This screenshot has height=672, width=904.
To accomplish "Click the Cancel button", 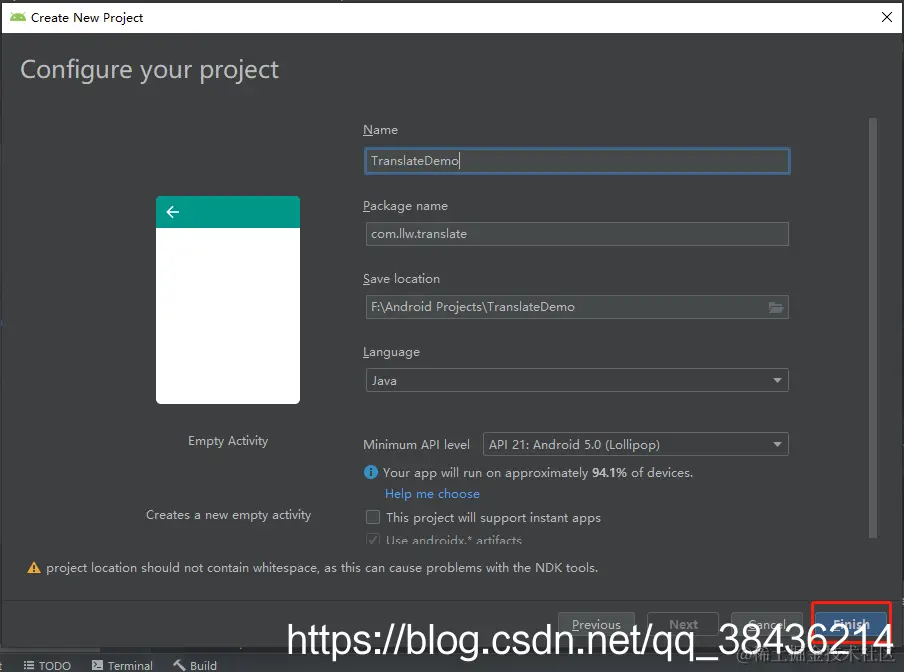I will click(767, 624).
